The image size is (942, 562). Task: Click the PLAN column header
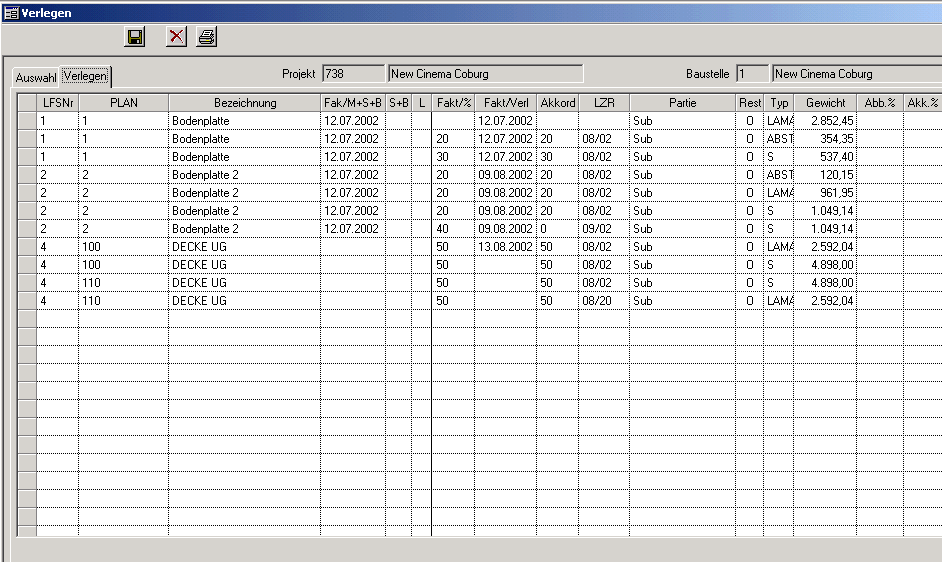pyautogui.click(x=123, y=103)
